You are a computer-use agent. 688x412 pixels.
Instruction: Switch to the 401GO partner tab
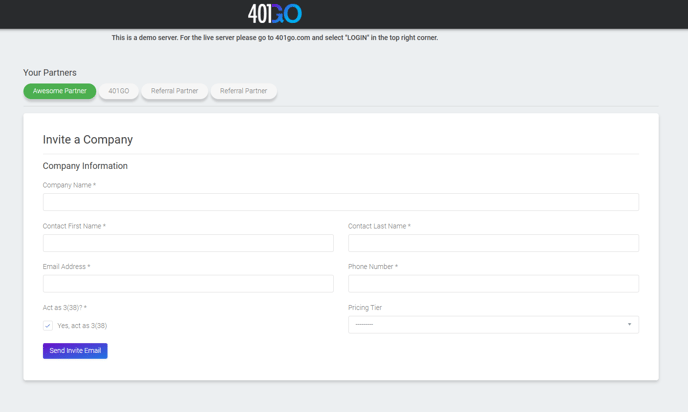click(119, 91)
